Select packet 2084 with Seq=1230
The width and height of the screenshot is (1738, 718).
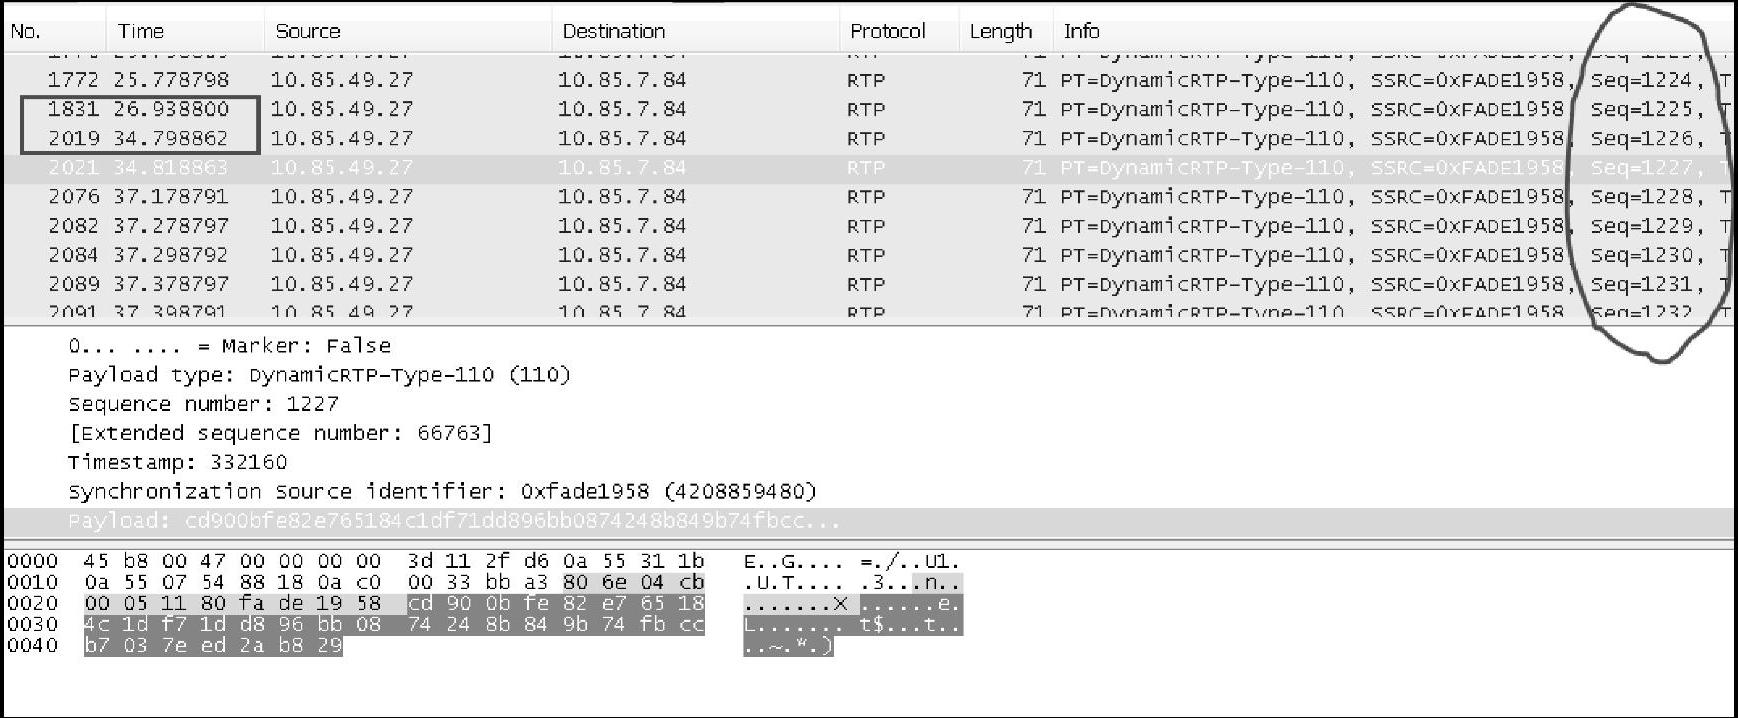click(x=869, y=255)
